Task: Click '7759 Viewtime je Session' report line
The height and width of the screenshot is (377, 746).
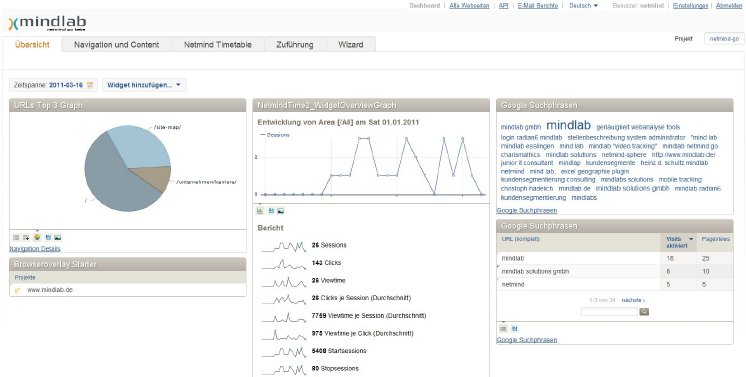Action: click(369, 316)
